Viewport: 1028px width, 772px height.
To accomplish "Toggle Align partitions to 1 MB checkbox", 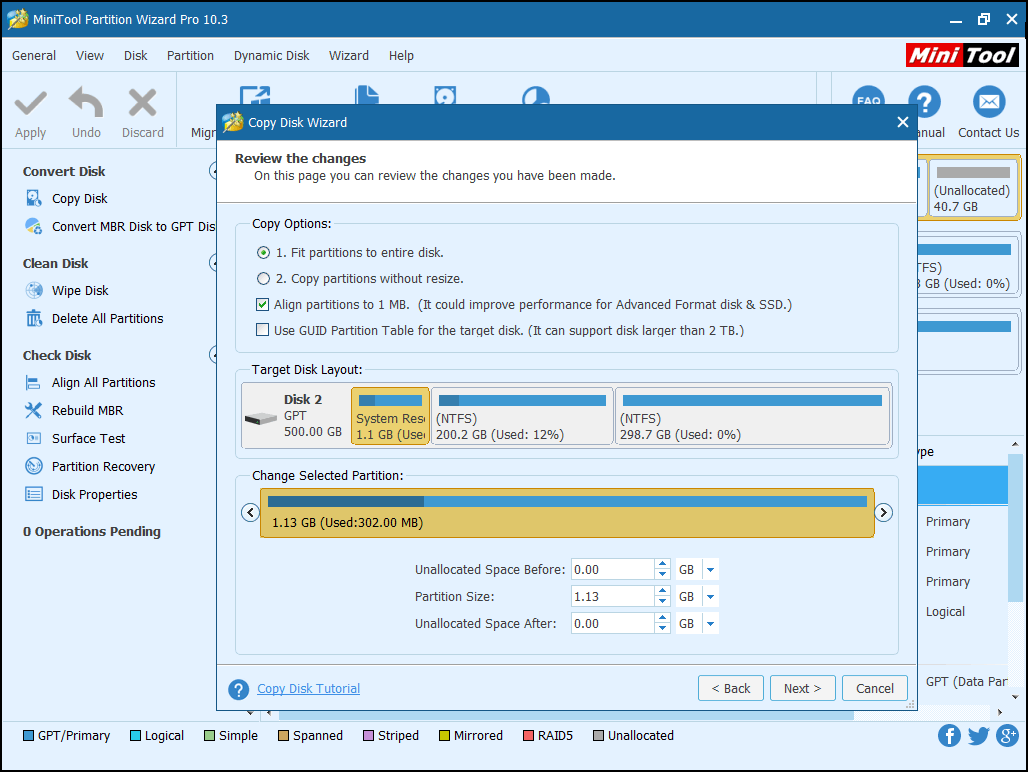I will click(263, 304).
